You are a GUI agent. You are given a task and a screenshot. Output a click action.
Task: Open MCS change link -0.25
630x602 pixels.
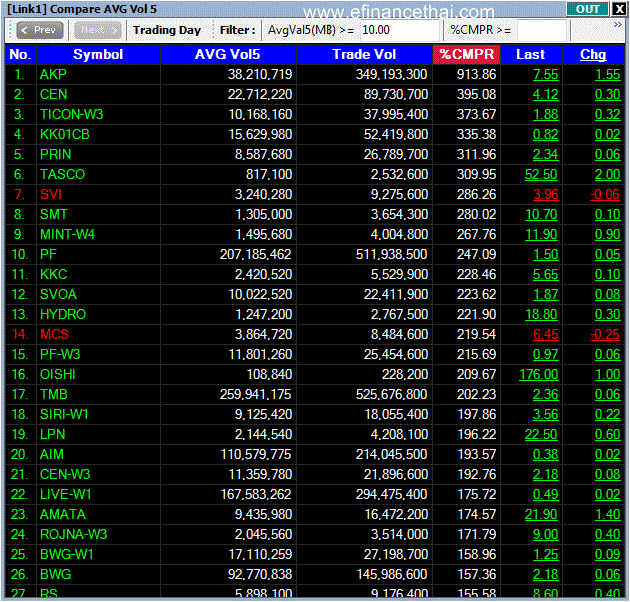[x=605, y=334]
